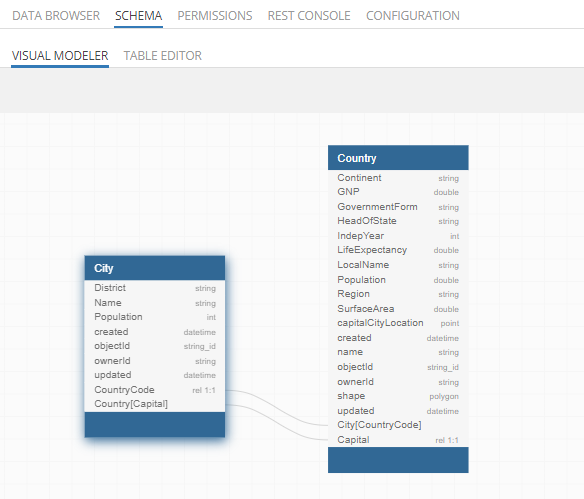The height and width of the screenshot is (499, 584).
Task: Select the Country[Capital] row in City
Action: pos(155,404)
